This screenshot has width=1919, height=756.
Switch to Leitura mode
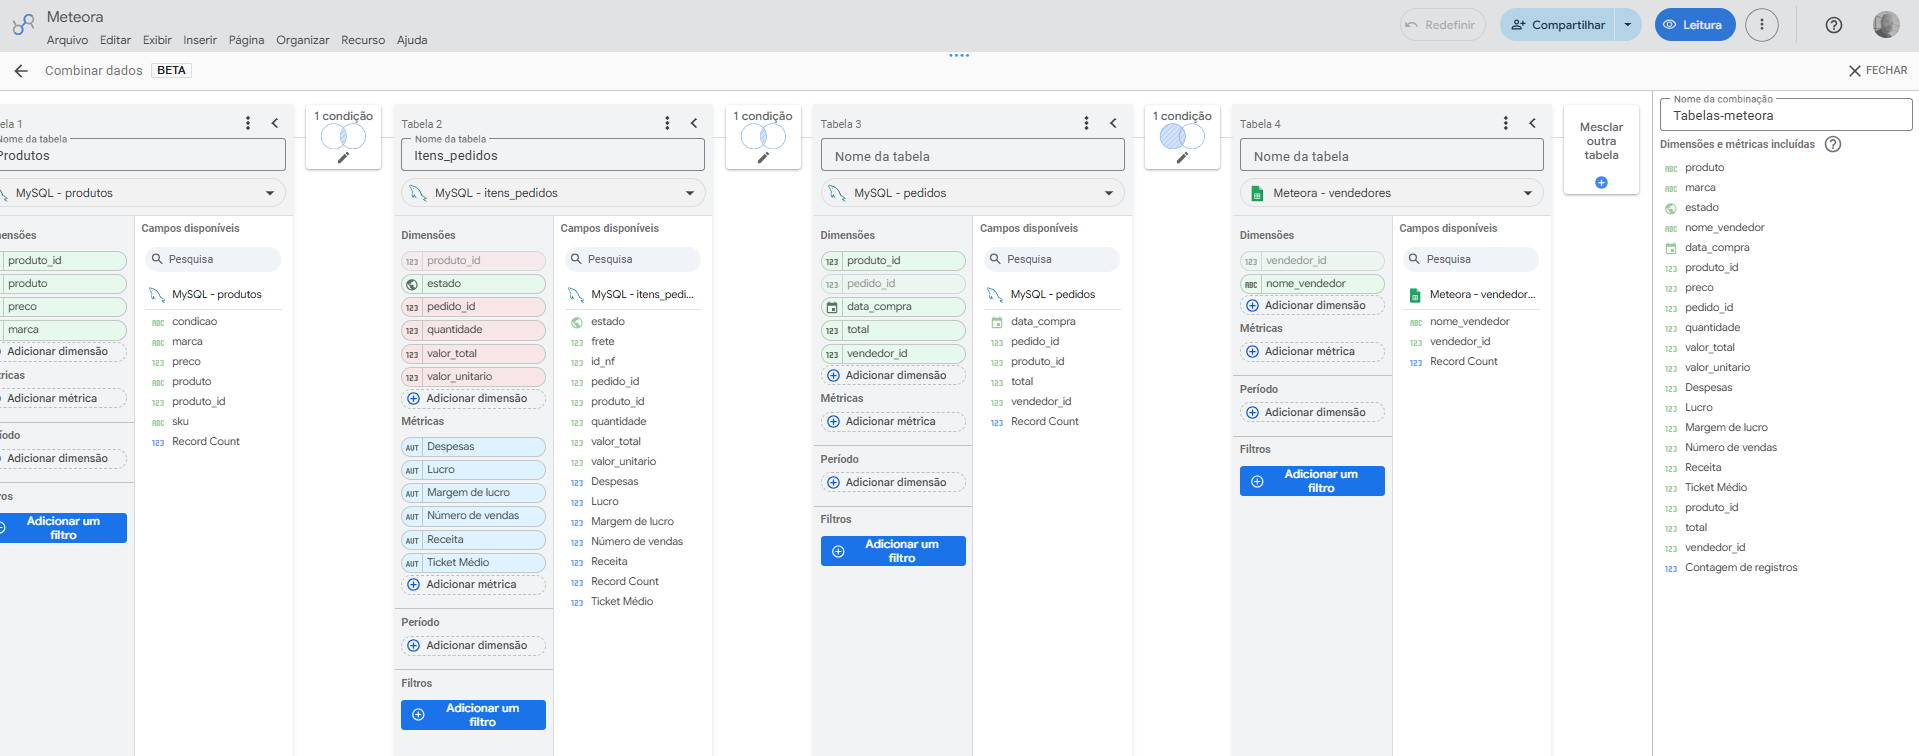(1695, 25)
